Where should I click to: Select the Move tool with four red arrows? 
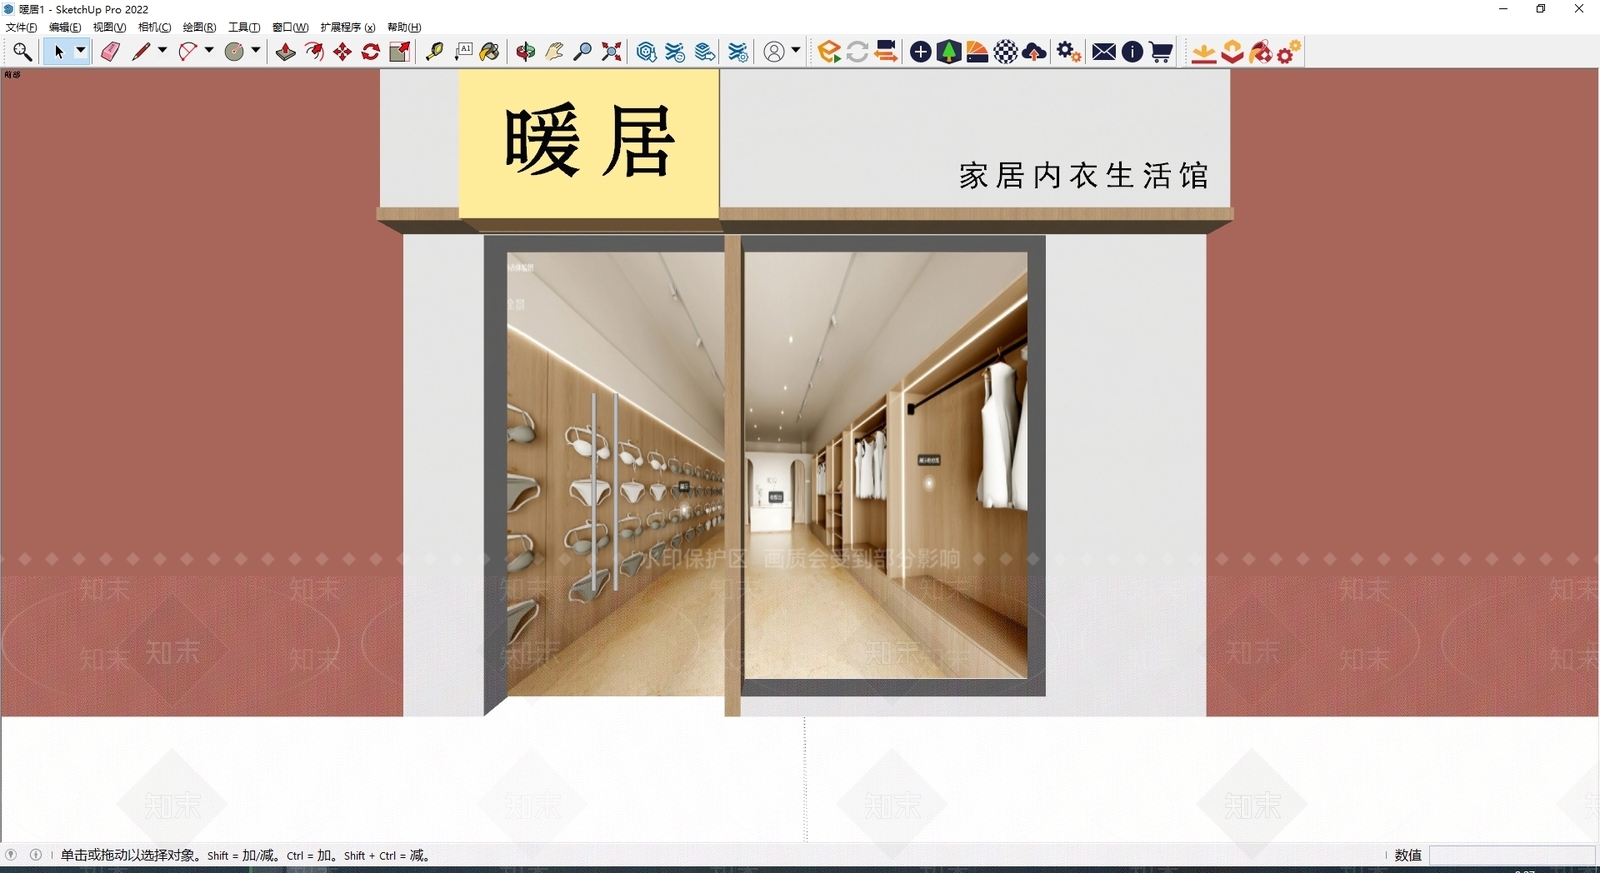pos(342,52)
